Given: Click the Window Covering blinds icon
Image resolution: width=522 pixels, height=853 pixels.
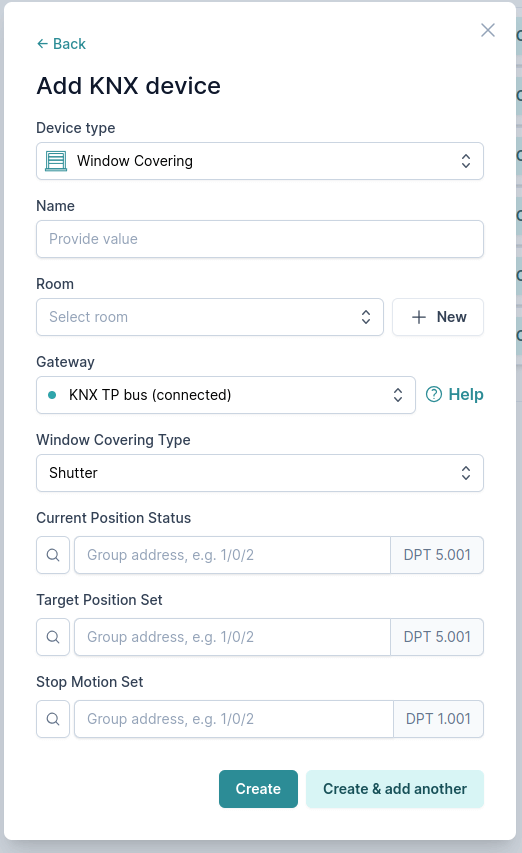Looking at the screenshot, I should click(55, 161).
